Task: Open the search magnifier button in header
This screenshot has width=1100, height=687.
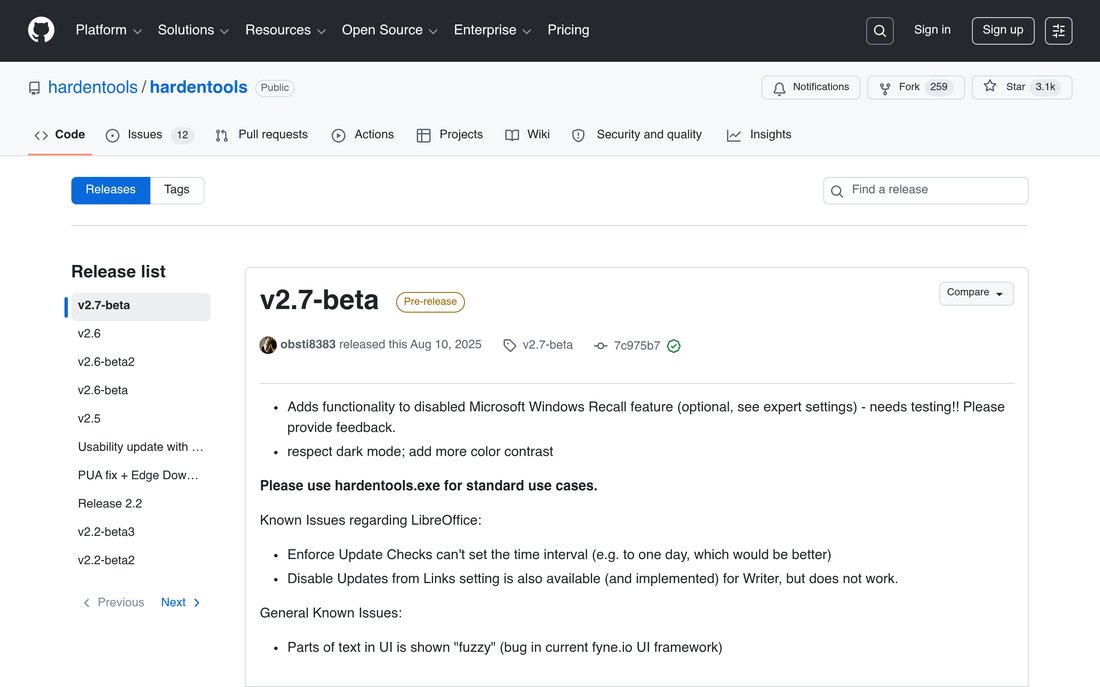Action: click(x=879, y=31)
